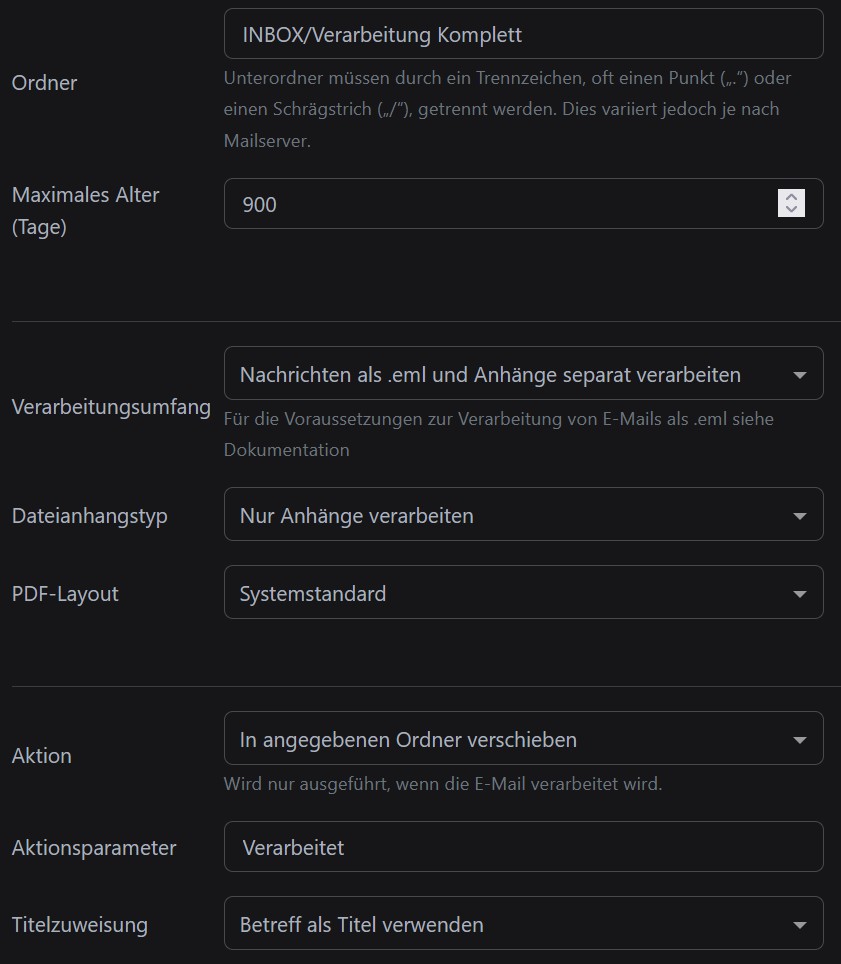Click the Aktion label

pos(41,756)
